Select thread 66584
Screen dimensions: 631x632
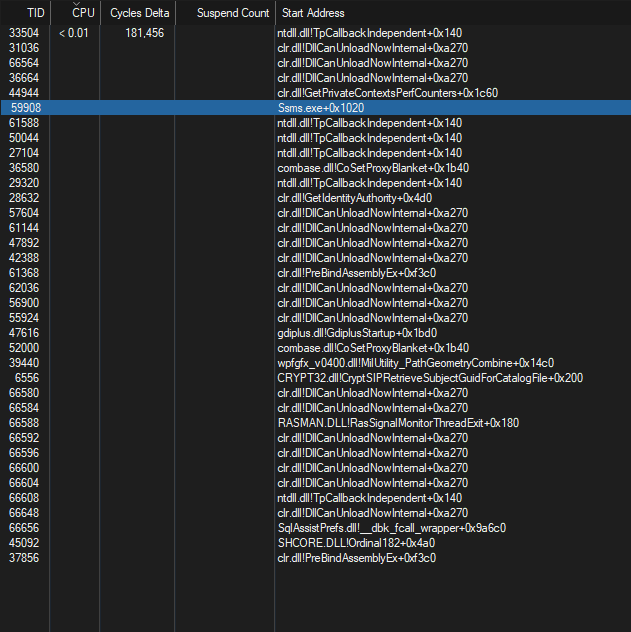(x=316, y=407)
